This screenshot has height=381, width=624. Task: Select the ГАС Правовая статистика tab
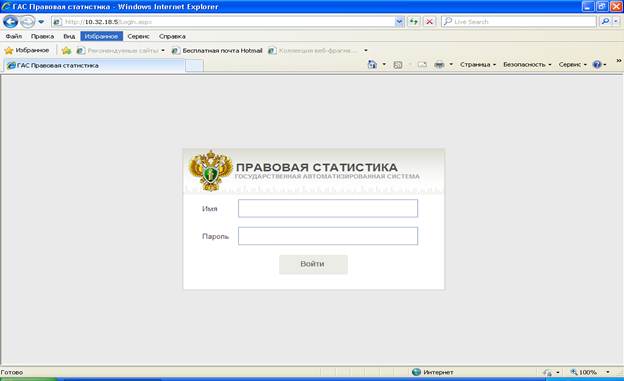[x=95, y=66]
